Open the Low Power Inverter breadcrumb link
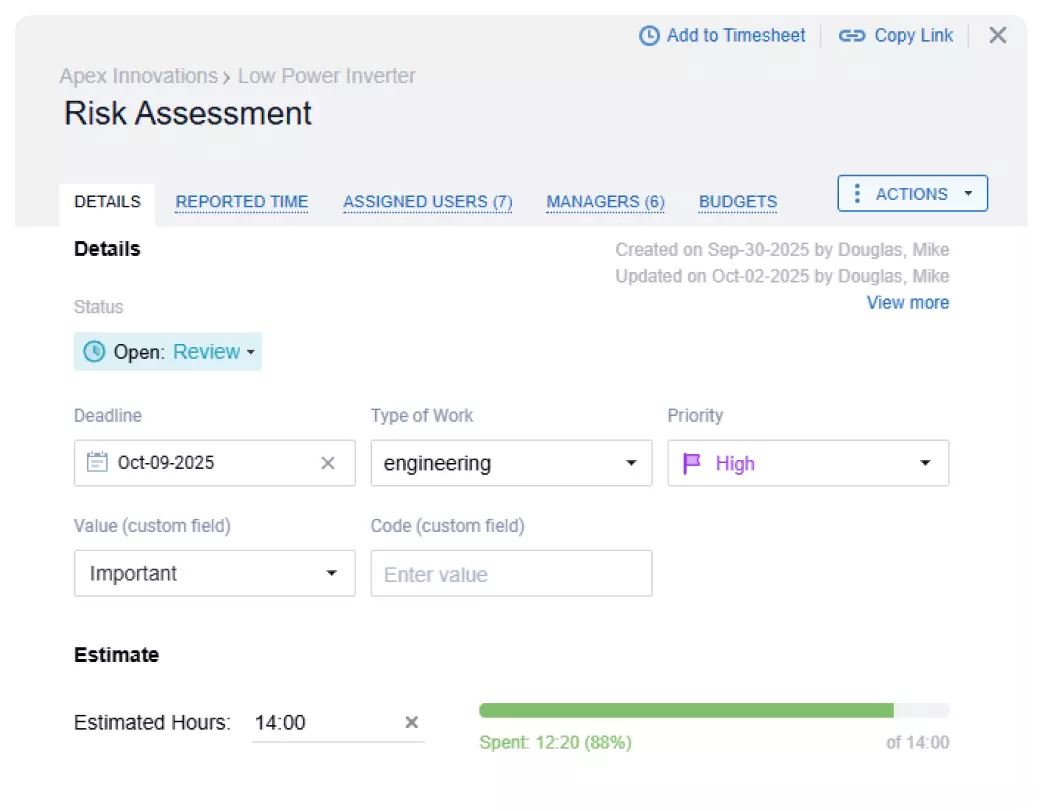 pos(327,76)
